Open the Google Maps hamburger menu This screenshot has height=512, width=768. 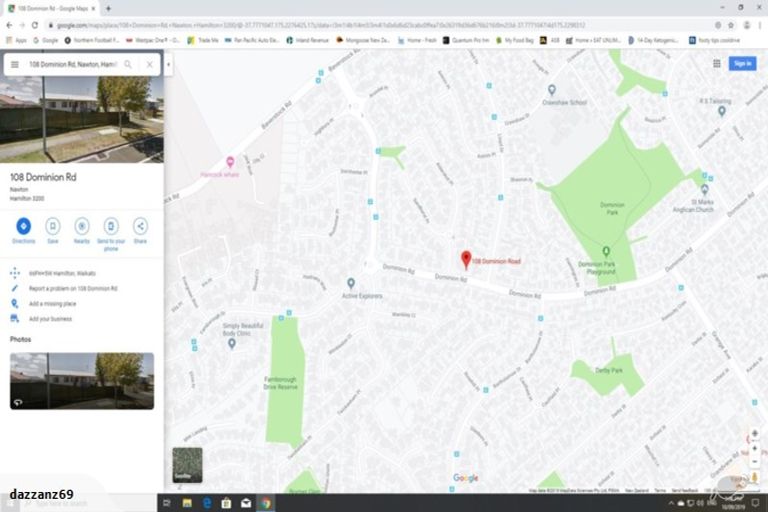tap(15, 64)
